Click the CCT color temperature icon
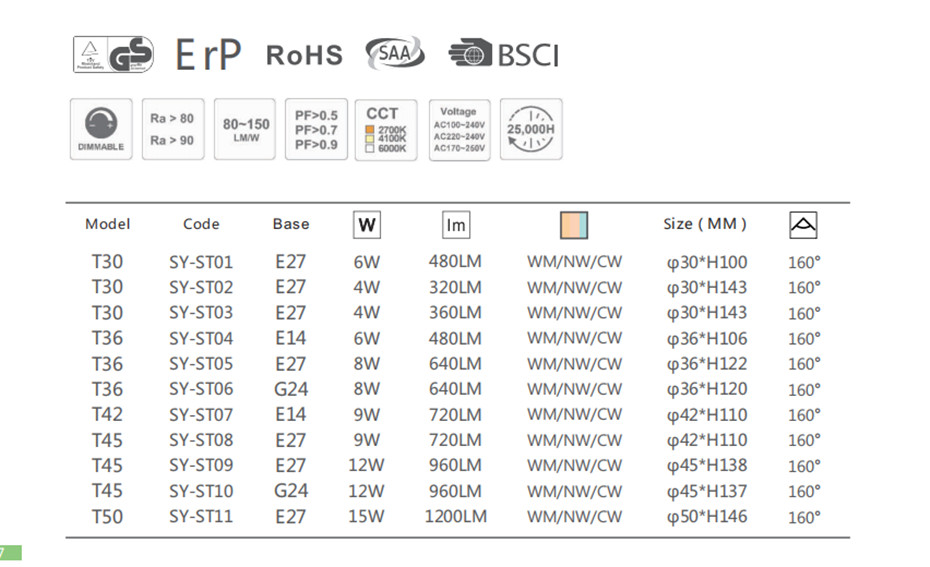The height and width of the screenshot is (567, 930). coord(385,130)
